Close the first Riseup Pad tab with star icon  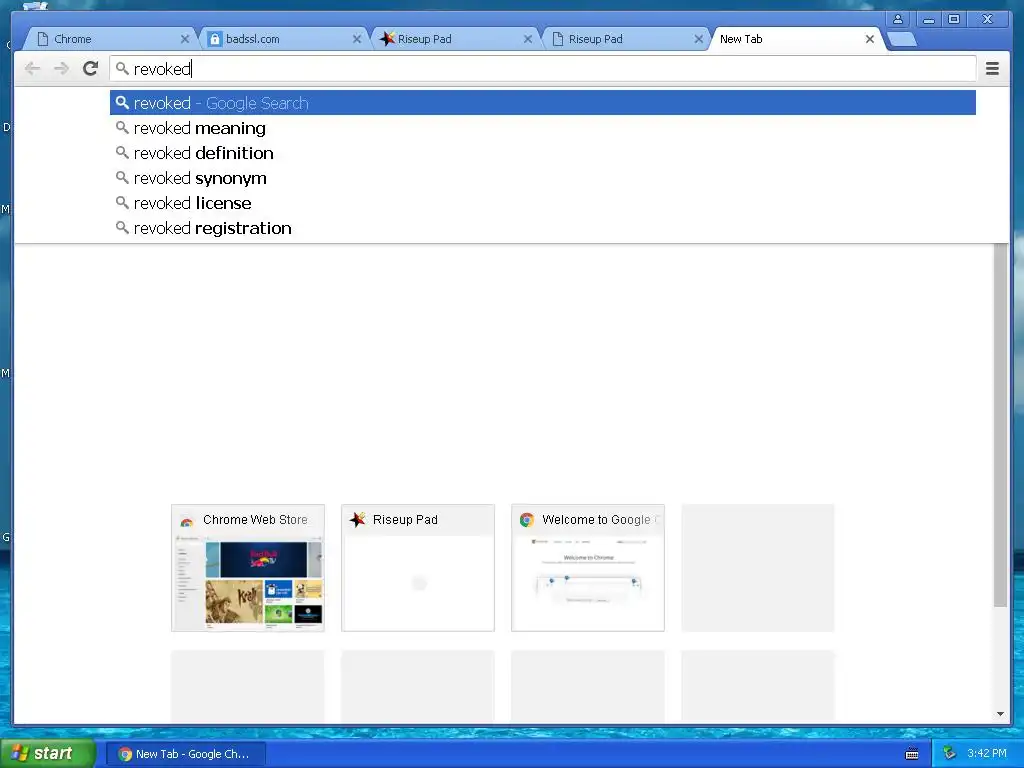[x=528, y=39]
